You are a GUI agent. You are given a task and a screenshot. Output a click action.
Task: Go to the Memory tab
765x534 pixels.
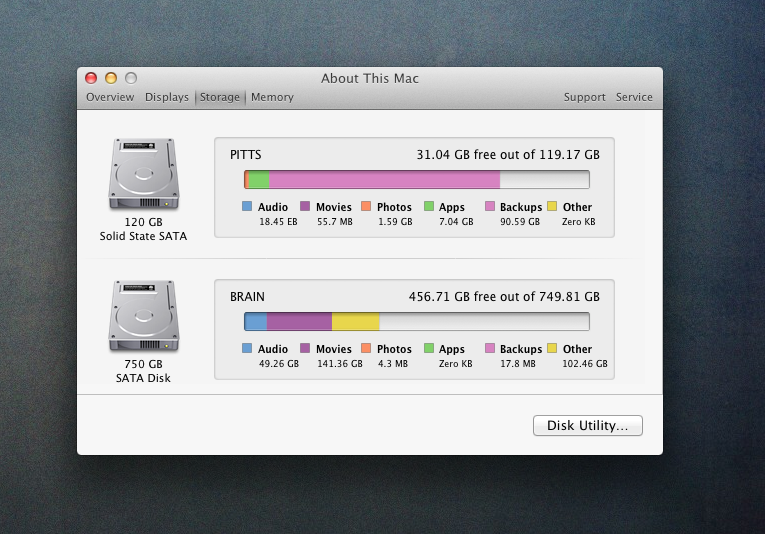point(272,97)
